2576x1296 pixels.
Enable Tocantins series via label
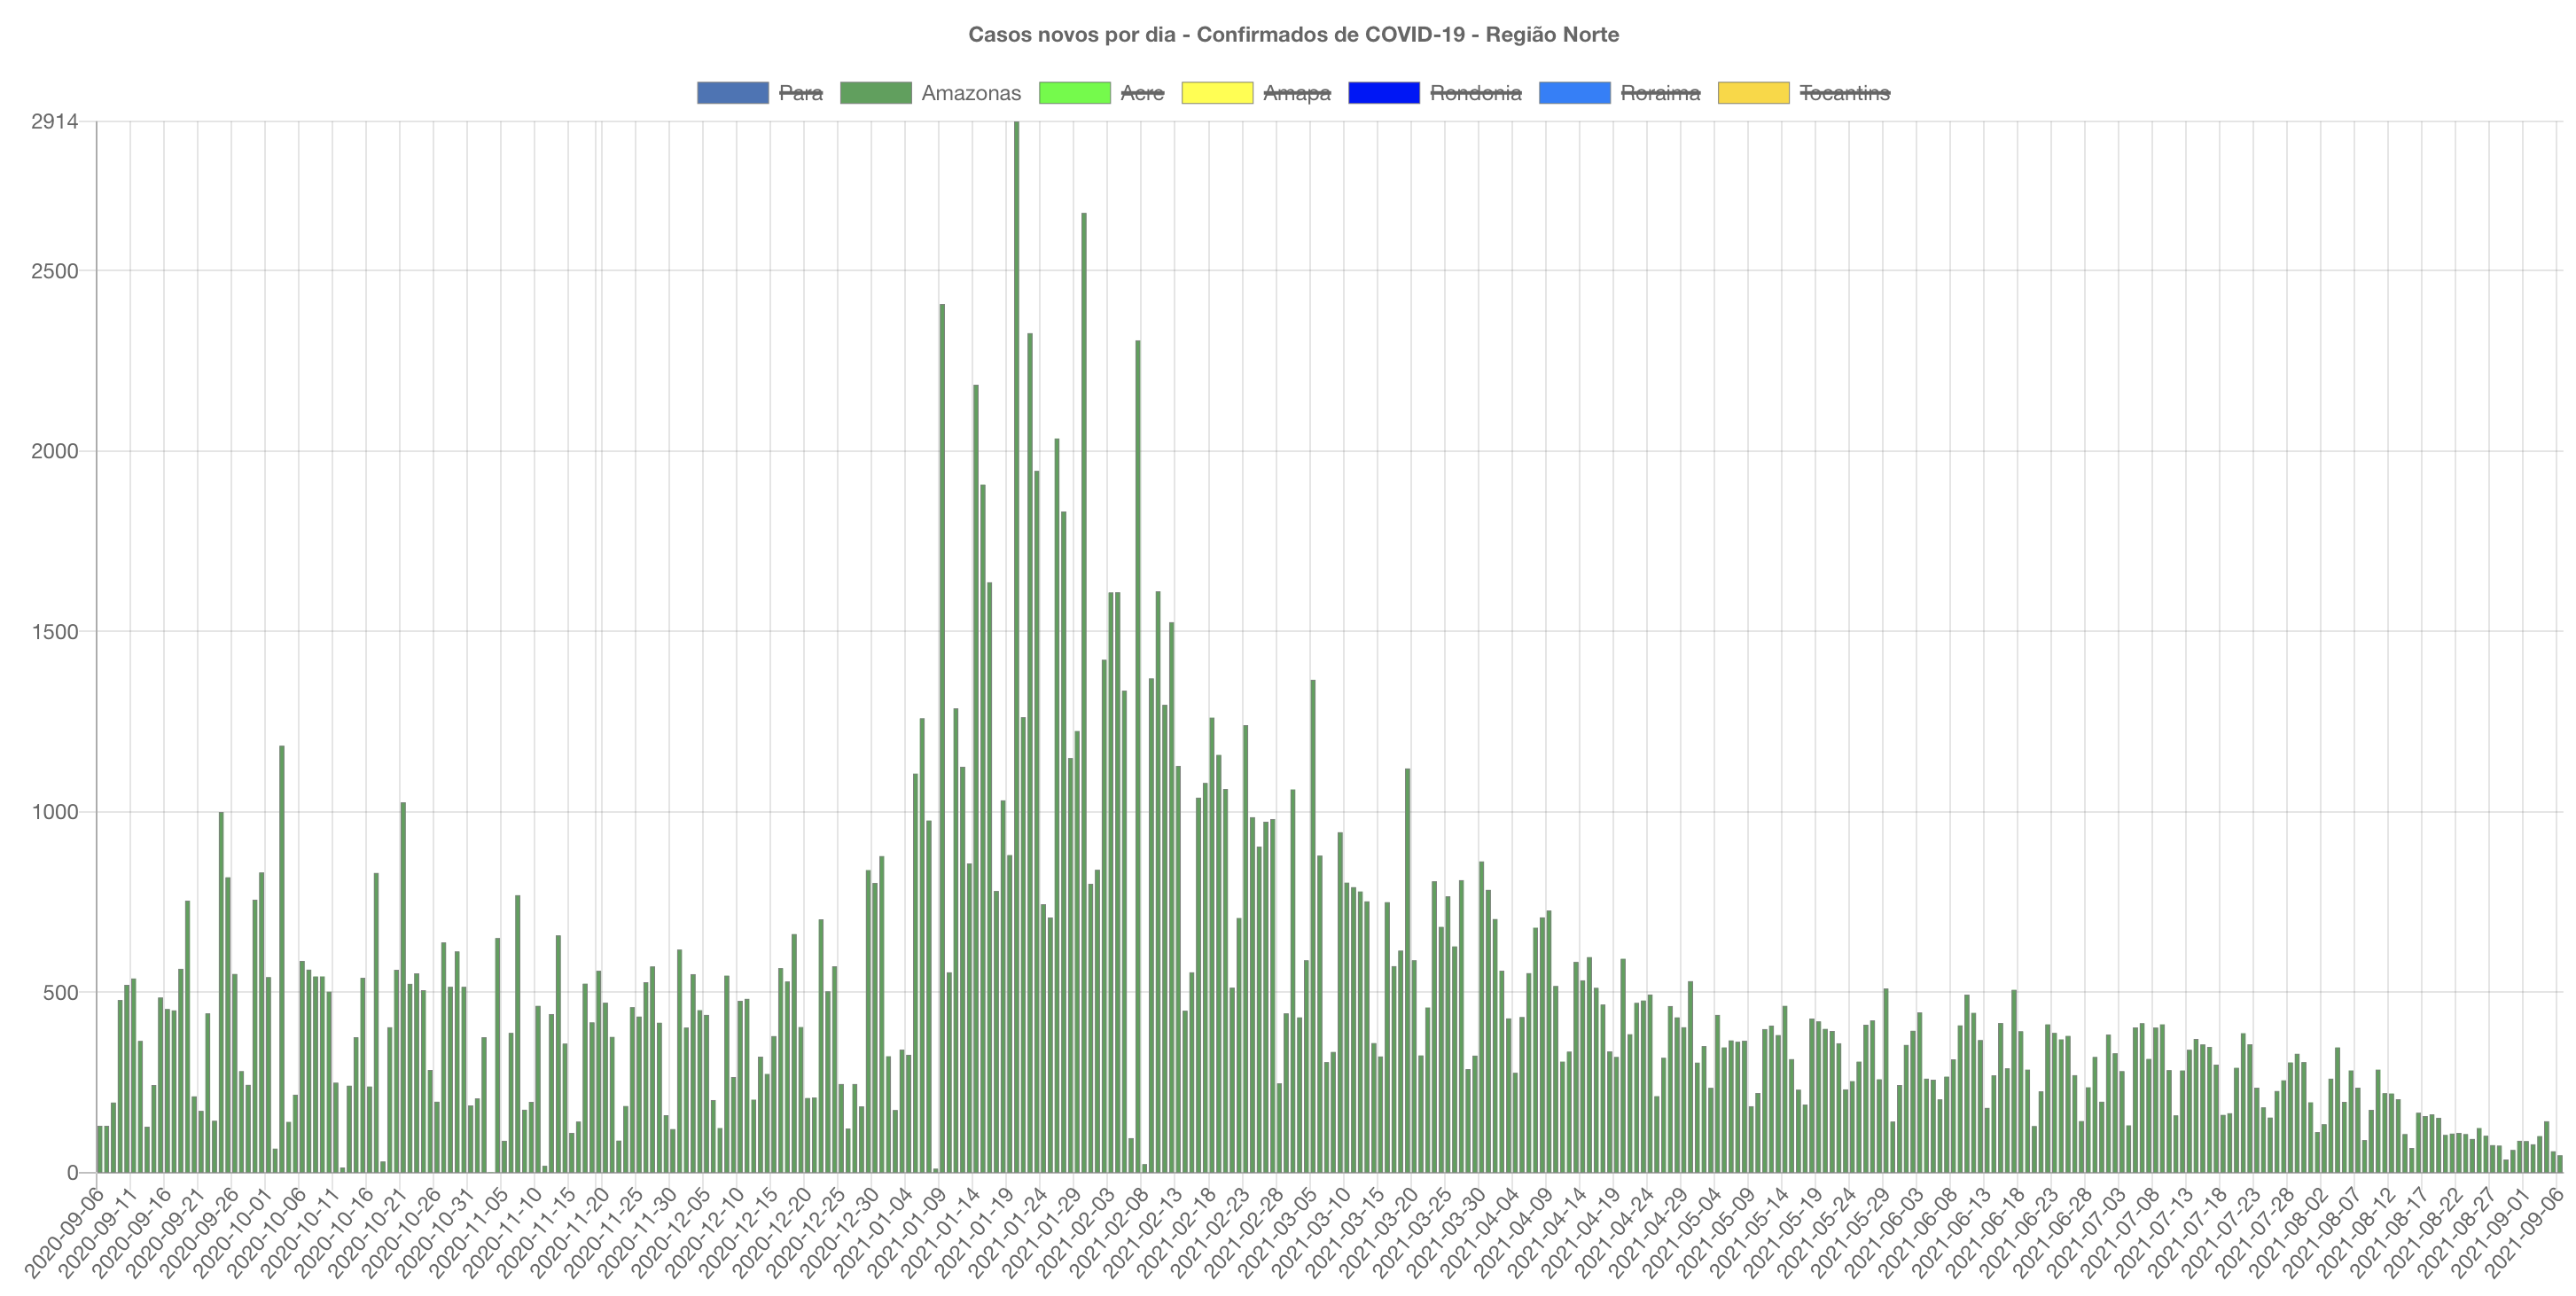point(1844,93)
